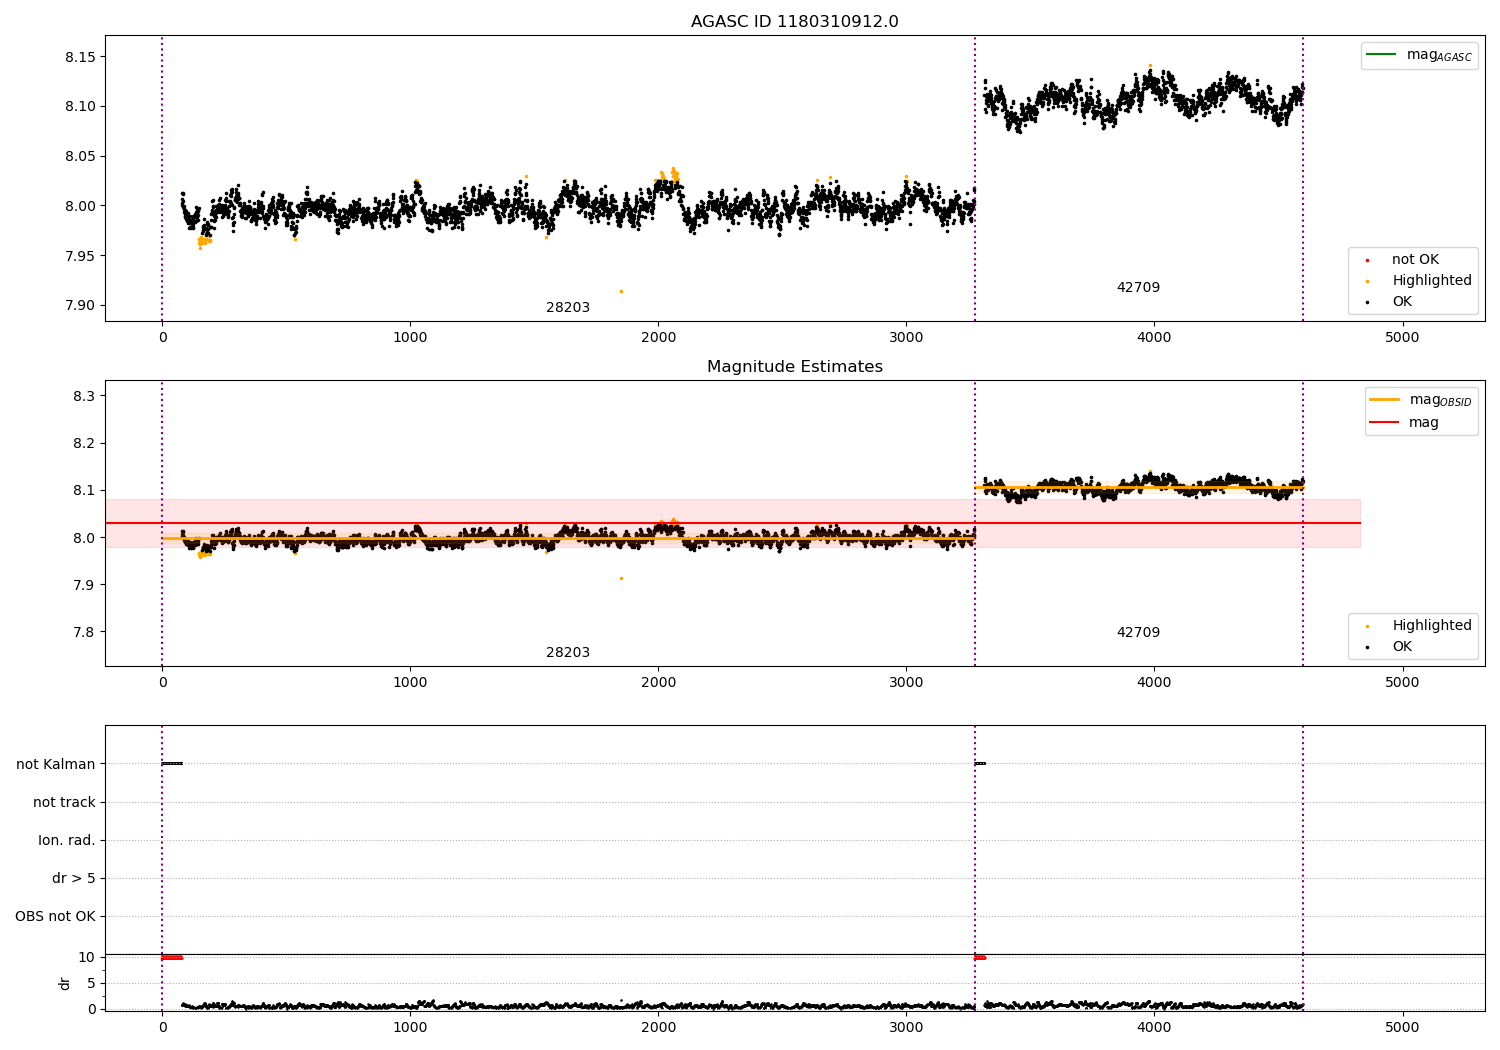Click the orange mag OBSID legend line
This screenshot has width=1500, height=1050.
tap(1384, 400)
